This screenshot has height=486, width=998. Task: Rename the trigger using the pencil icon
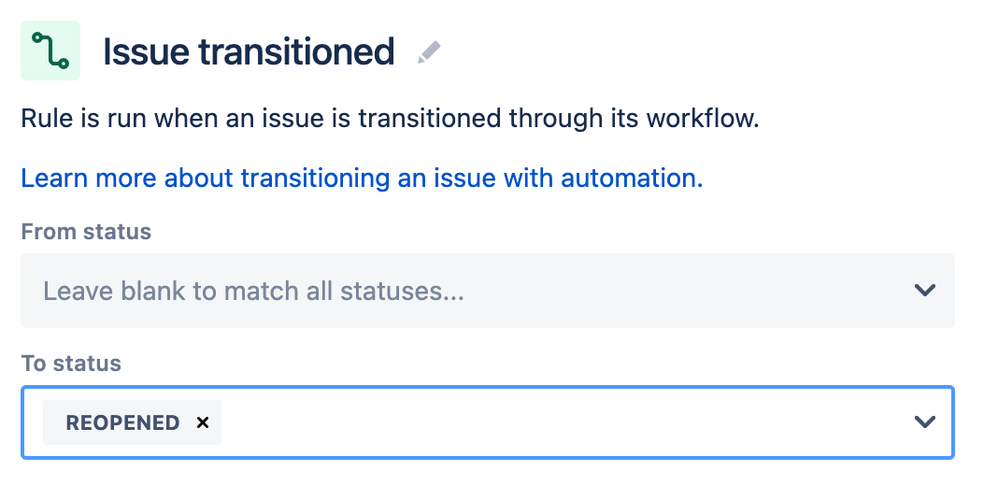[x=429, y=52]
